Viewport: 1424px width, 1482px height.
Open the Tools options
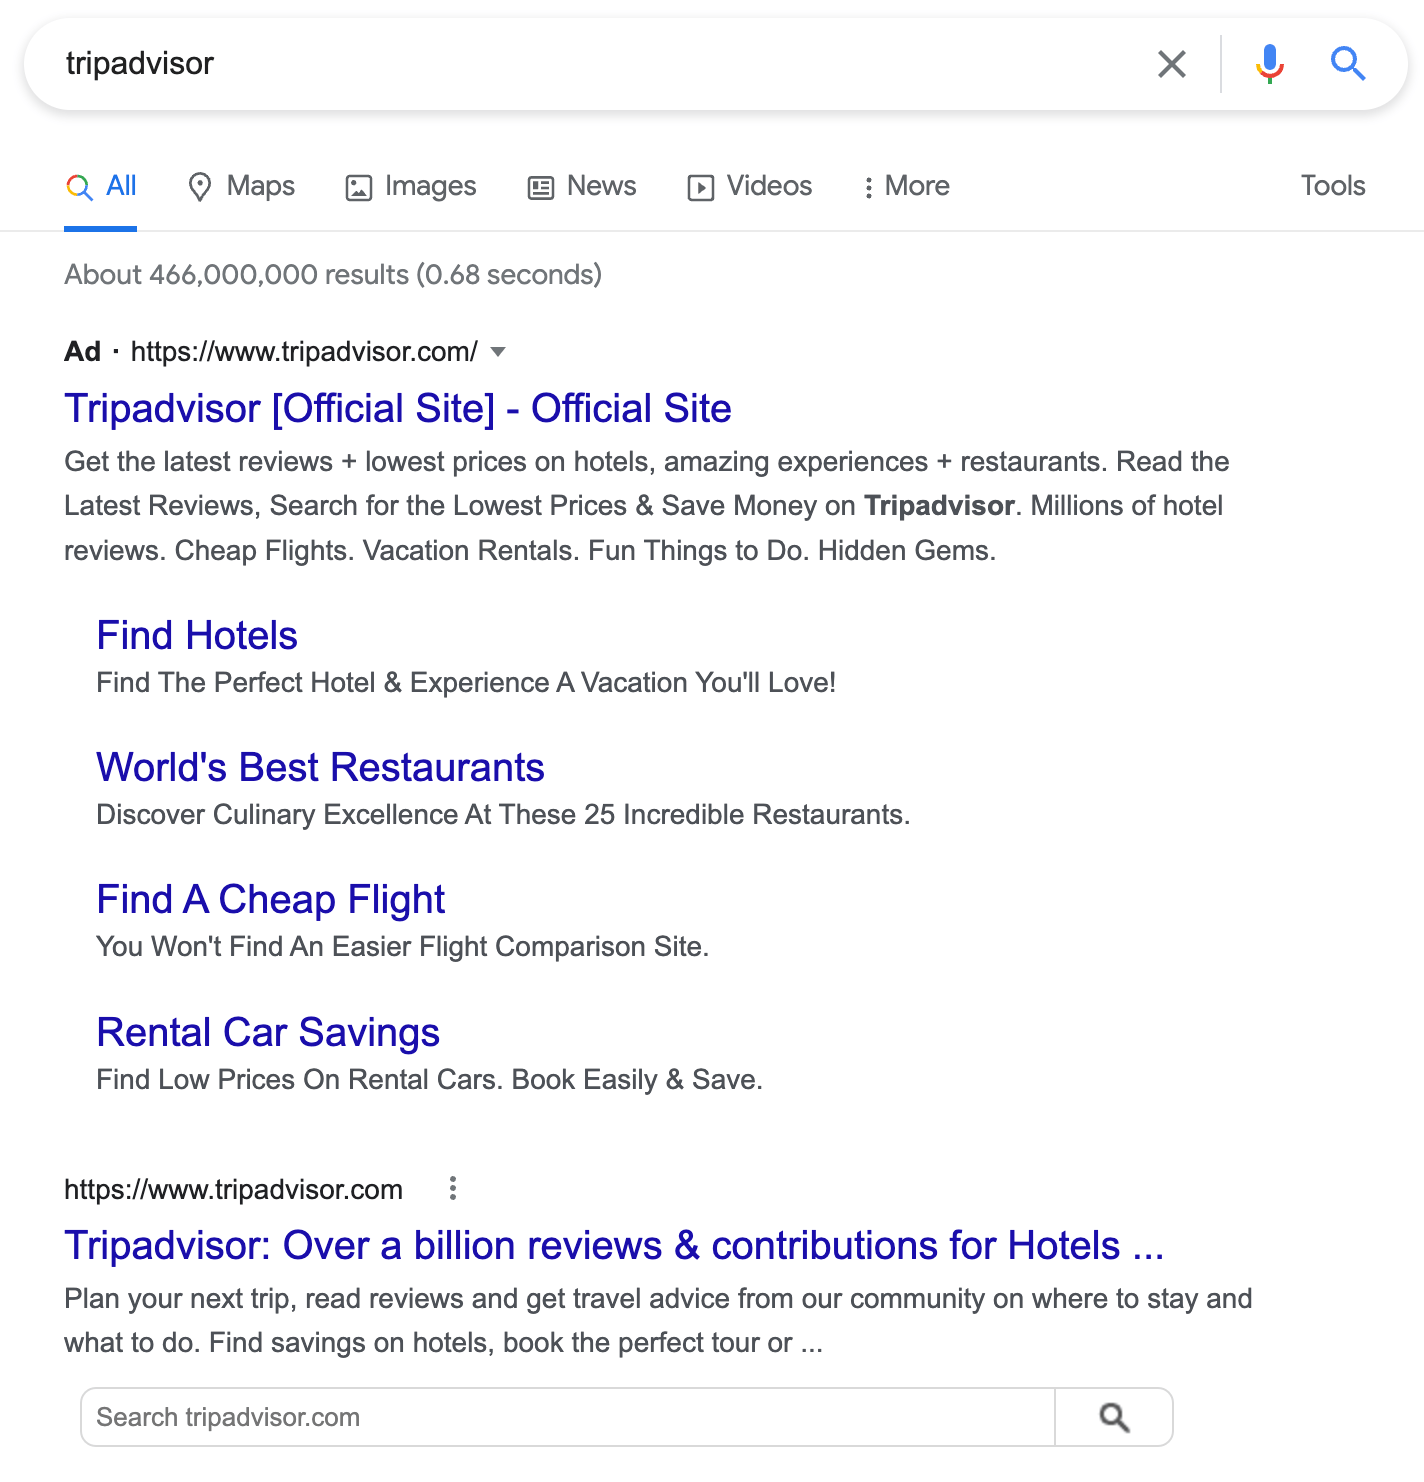click(x=1332, y=186)
